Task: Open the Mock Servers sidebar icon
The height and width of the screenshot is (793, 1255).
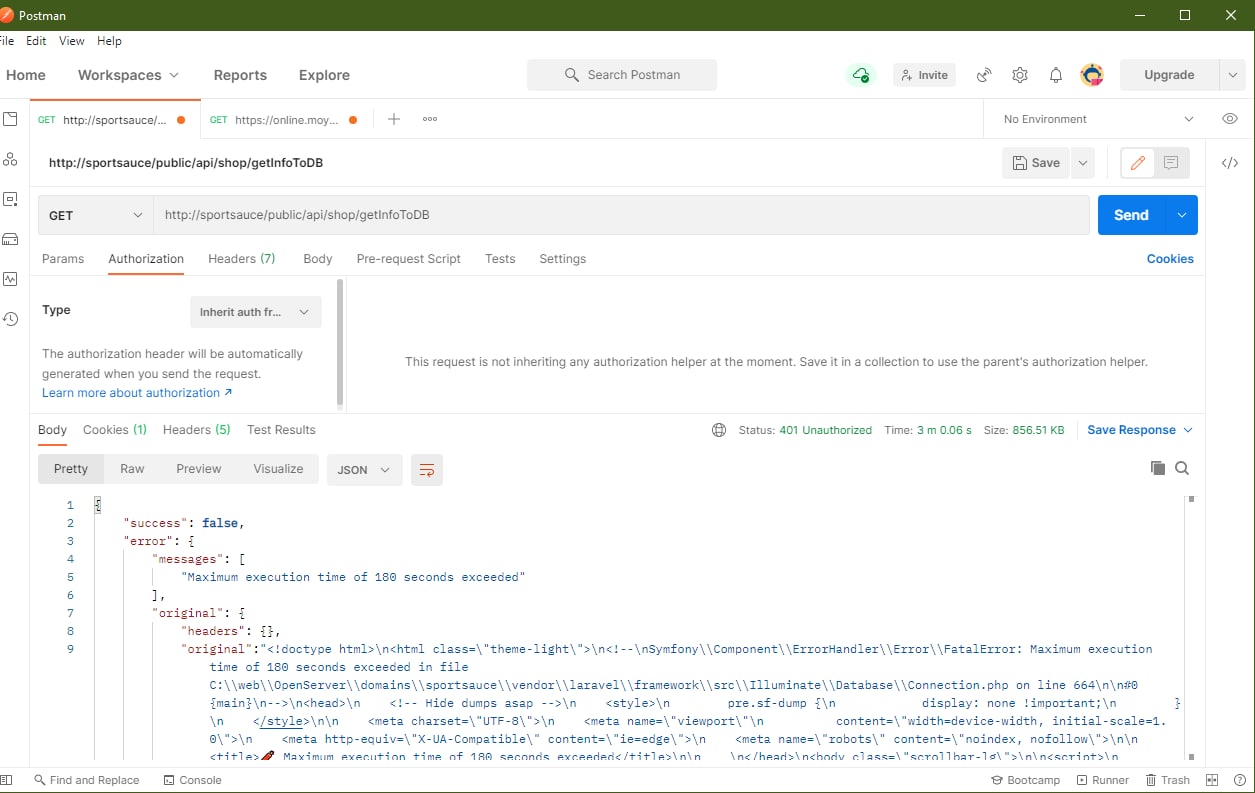Action: pos(10,239)
